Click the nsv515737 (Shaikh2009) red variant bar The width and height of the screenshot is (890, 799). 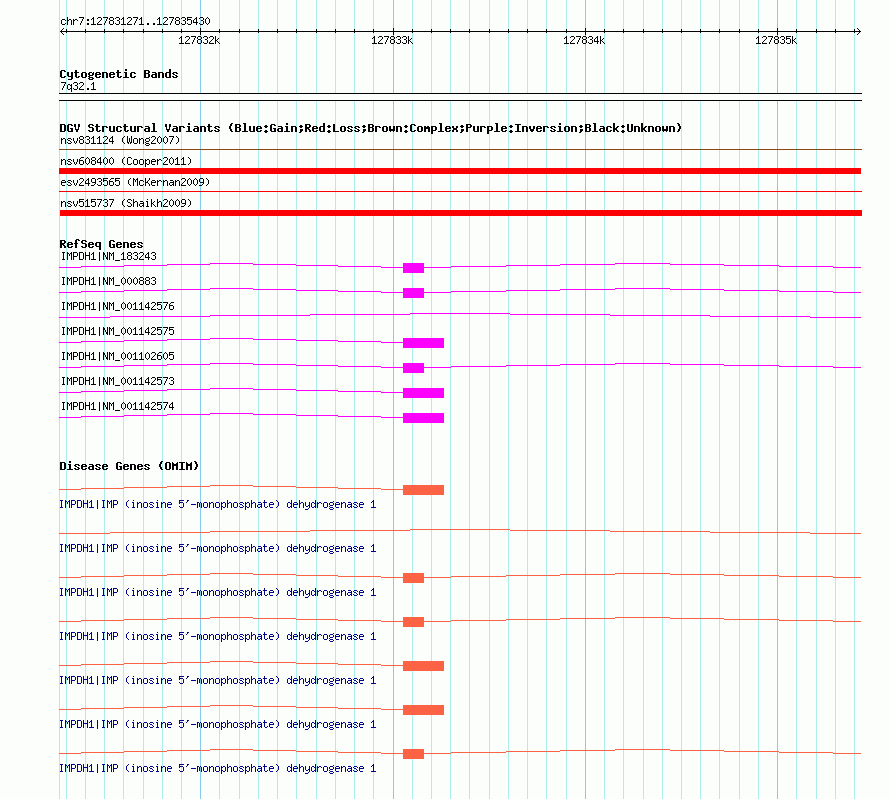coord(460,213)
